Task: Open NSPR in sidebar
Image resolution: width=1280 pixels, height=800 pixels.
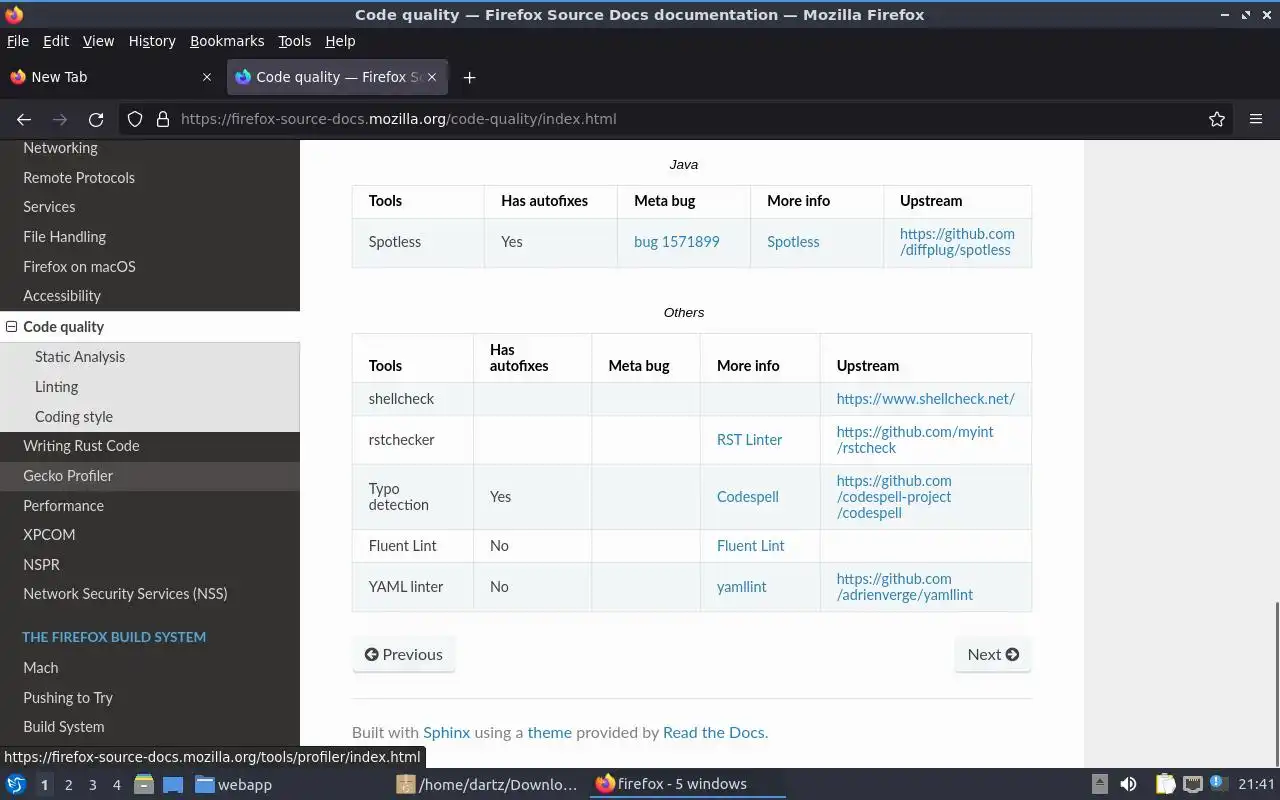Action: point(150,565)
